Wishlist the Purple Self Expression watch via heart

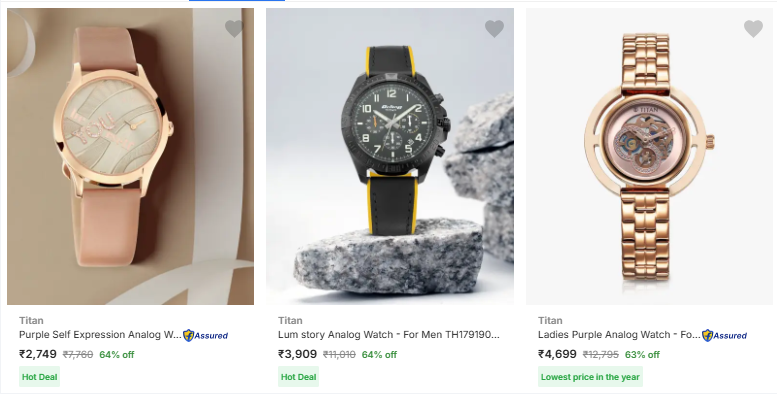[x=234, y=29]
